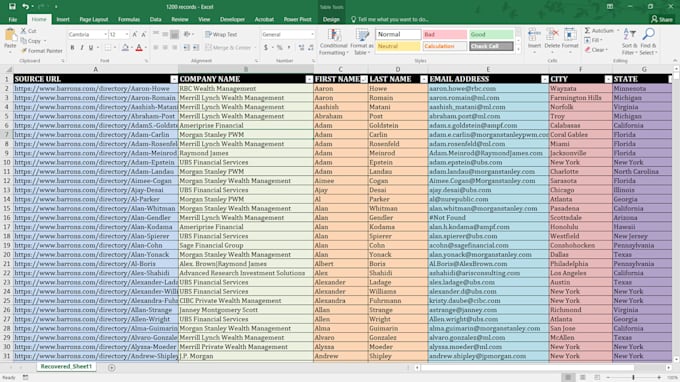Switch to the Insert ribbon tab
The image size is (680, 382).
(63, 20)
